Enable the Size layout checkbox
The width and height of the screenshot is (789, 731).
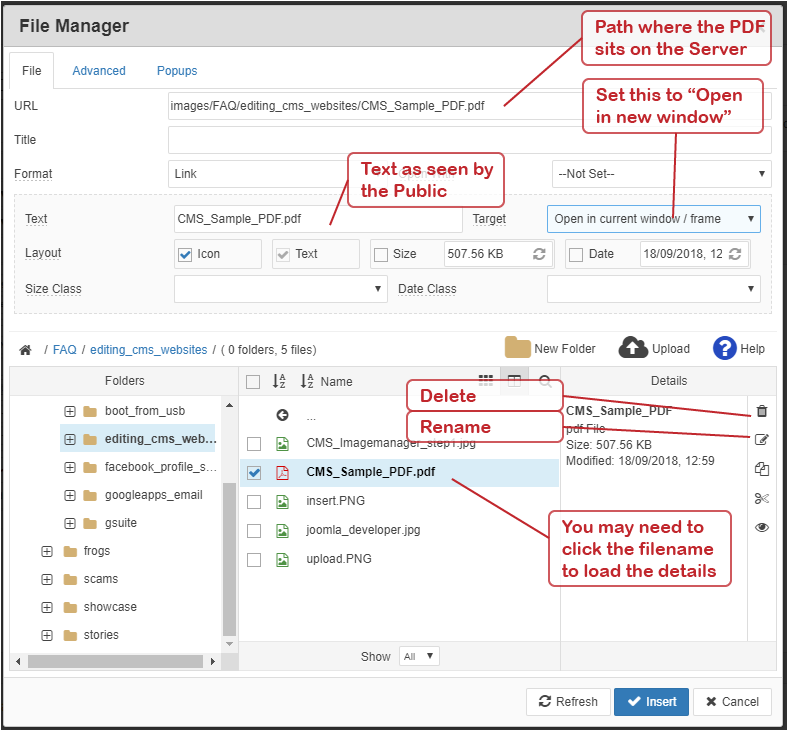click(x=381, y=255)
